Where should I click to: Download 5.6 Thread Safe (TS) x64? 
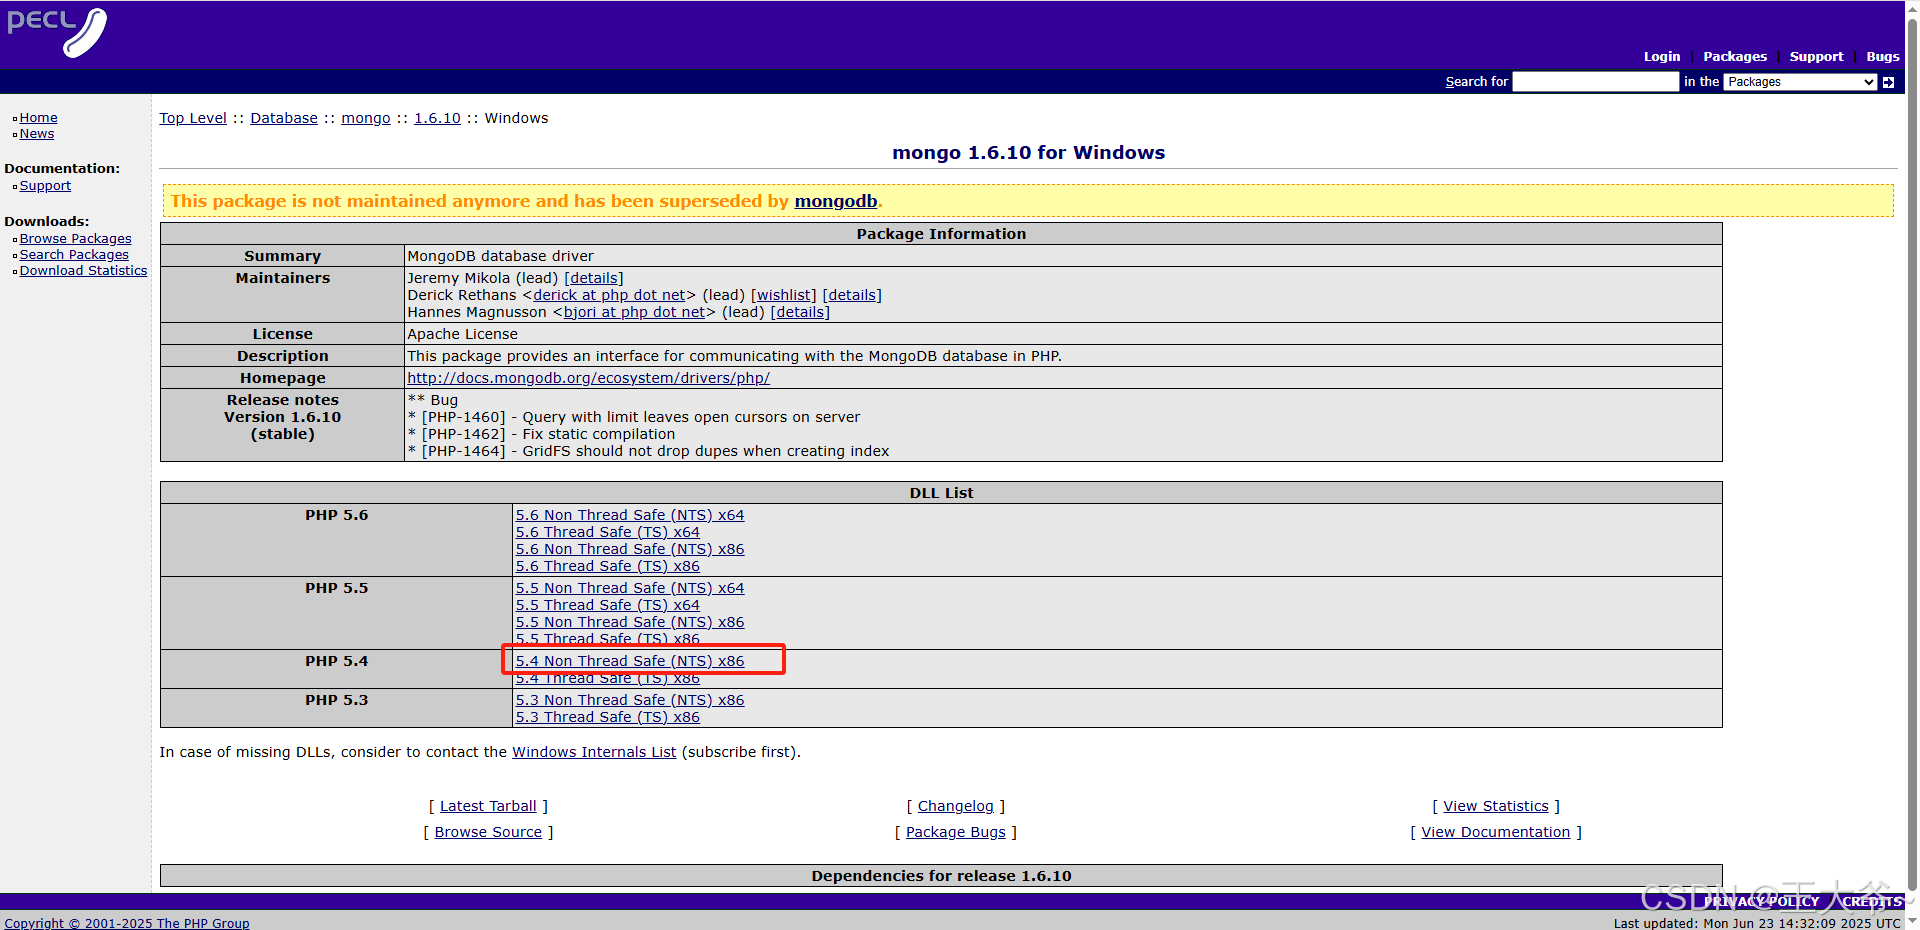tap(608, 532)
